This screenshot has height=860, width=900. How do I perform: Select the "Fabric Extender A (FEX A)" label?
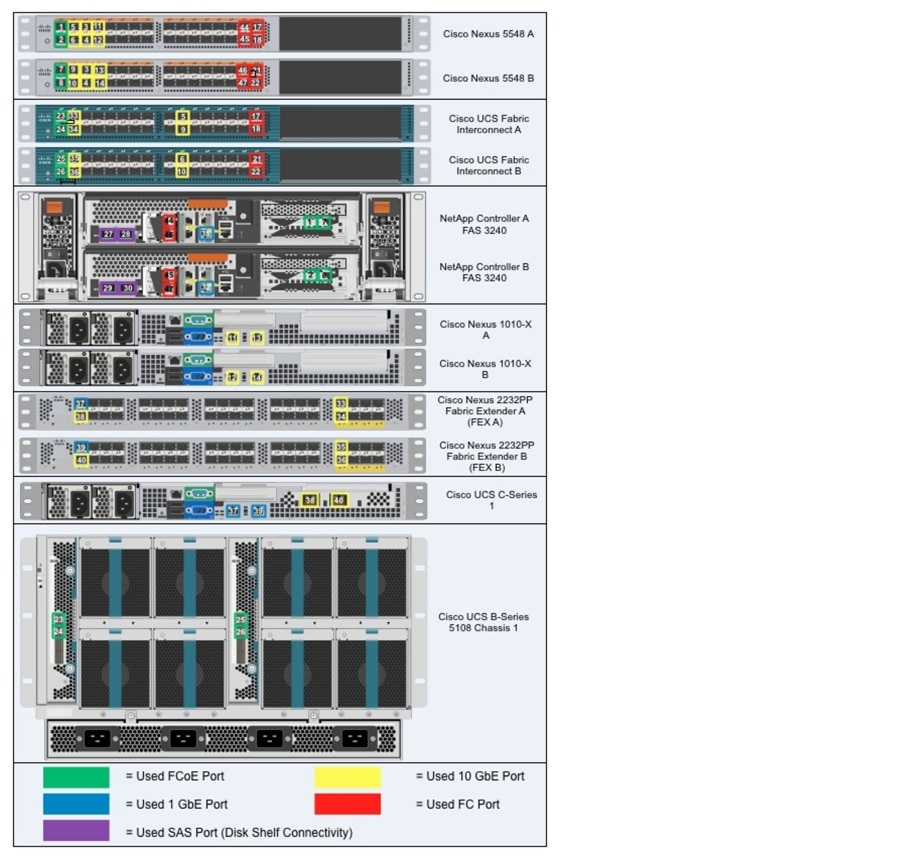(x=486, y=416)
